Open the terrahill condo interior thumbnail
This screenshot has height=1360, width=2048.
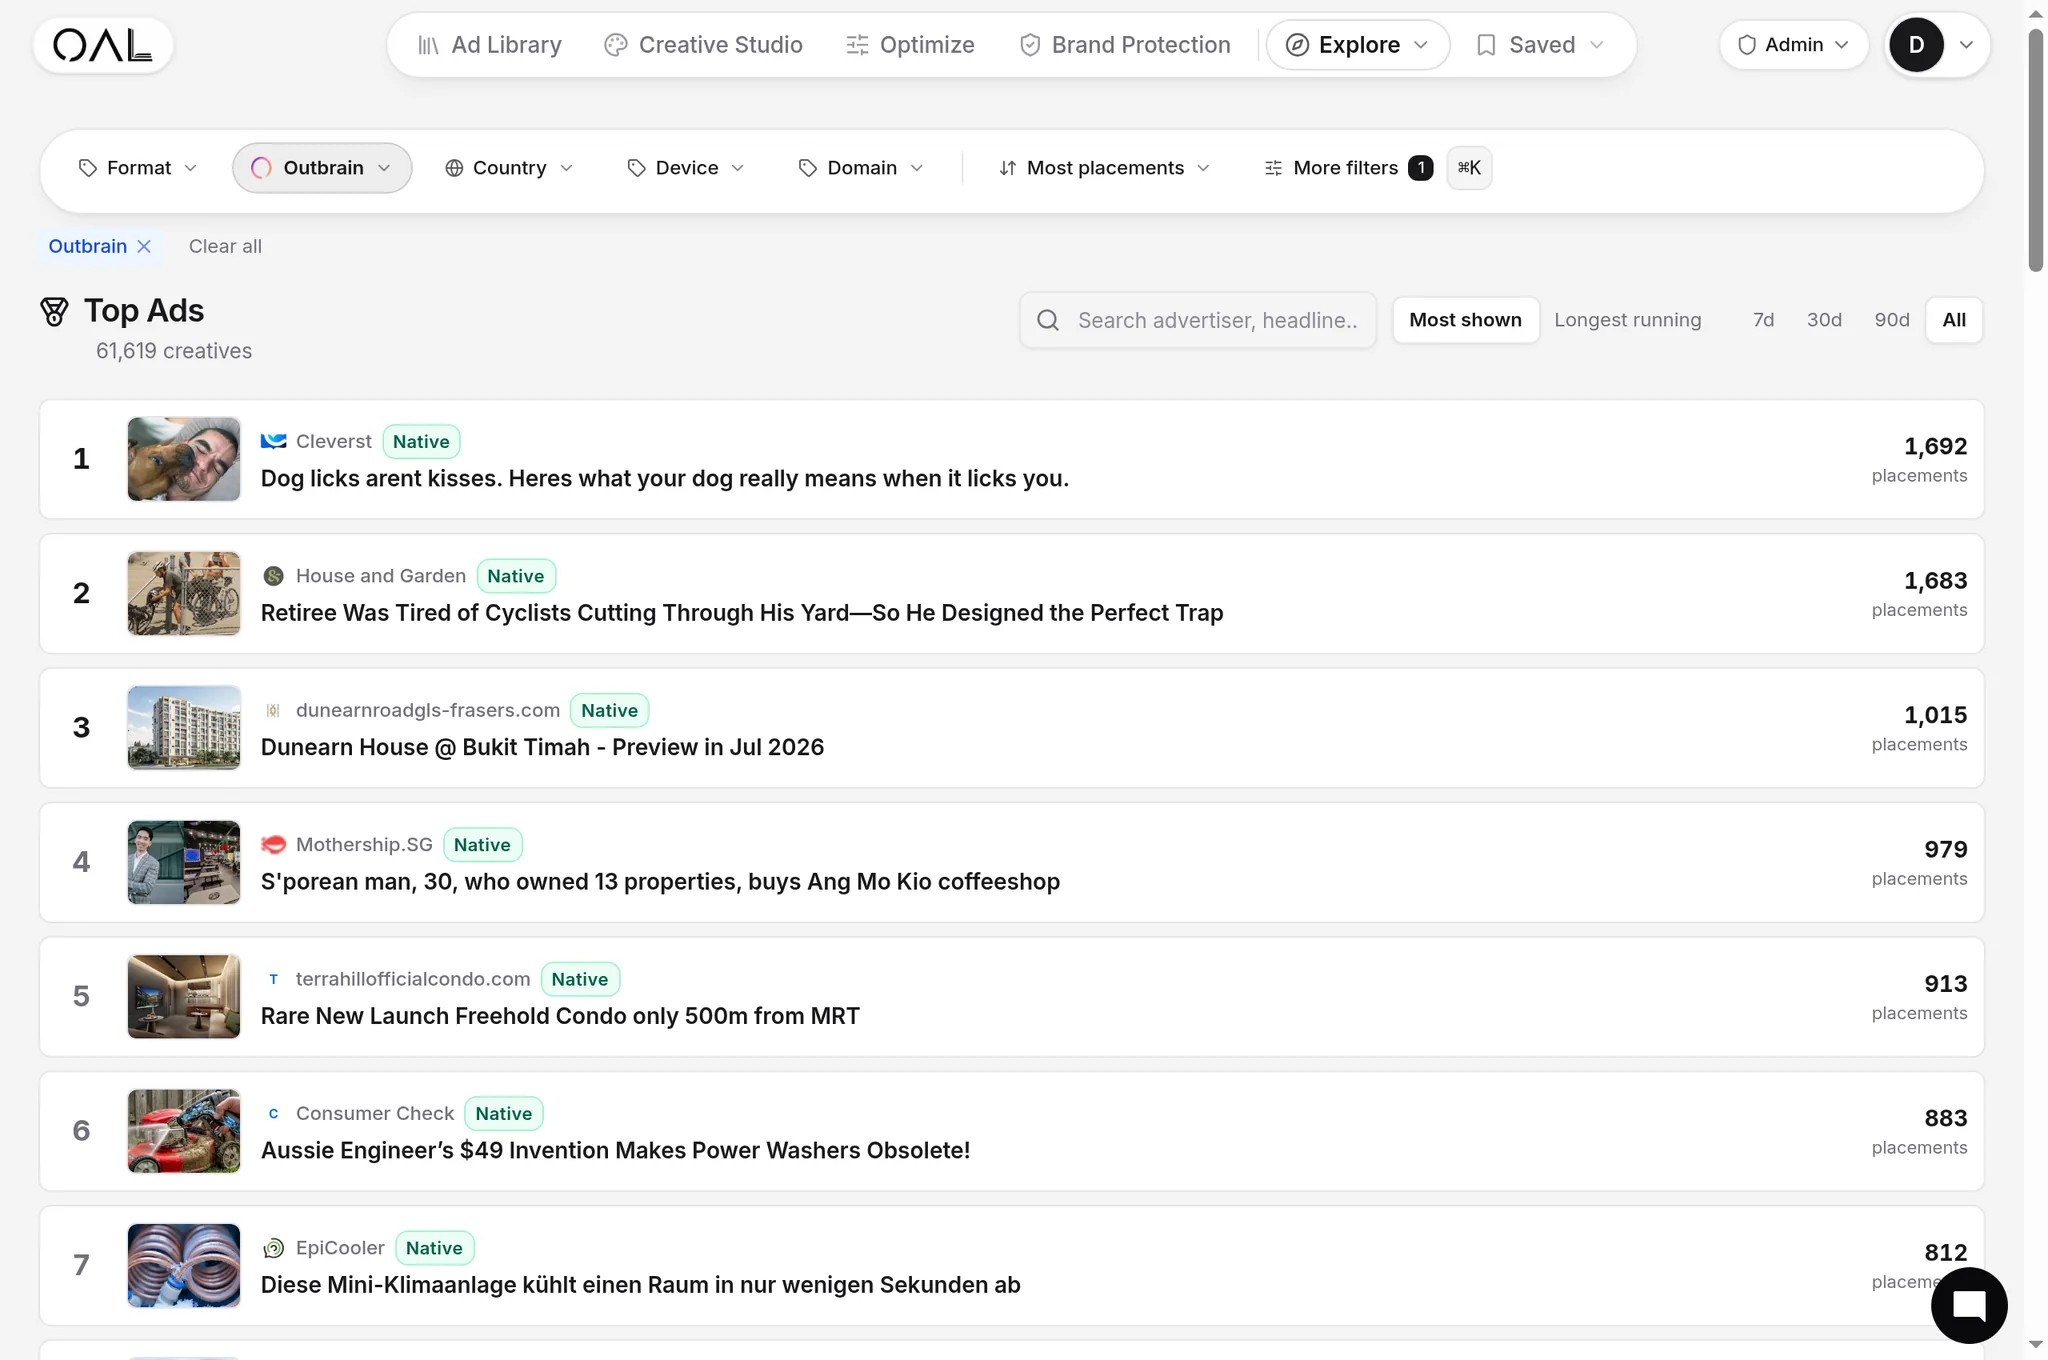pos(184,996)
